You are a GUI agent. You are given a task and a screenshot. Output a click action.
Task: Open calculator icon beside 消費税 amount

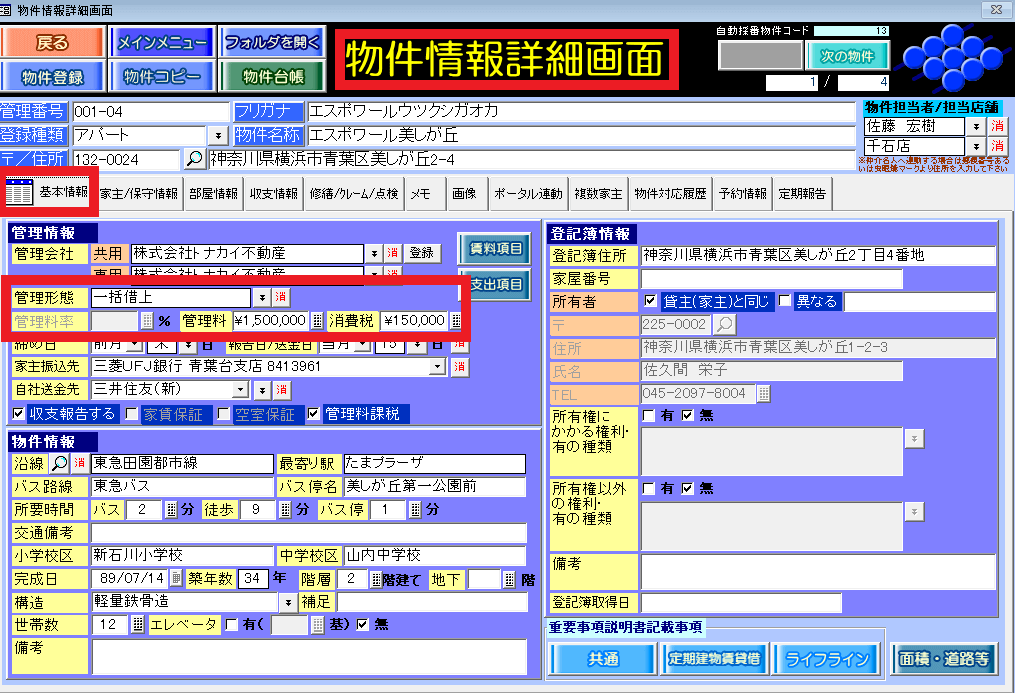pyautogui.click(x=456, y=321)
